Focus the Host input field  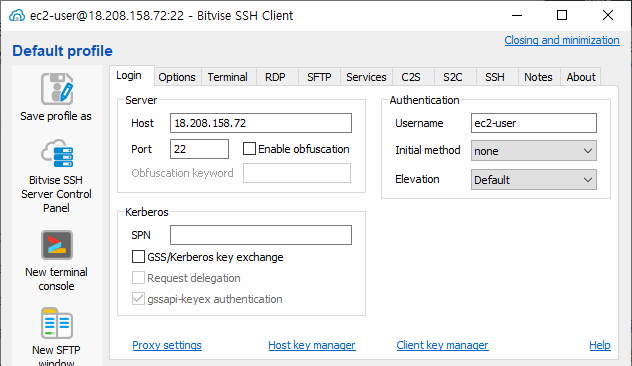tap(261, 123)
